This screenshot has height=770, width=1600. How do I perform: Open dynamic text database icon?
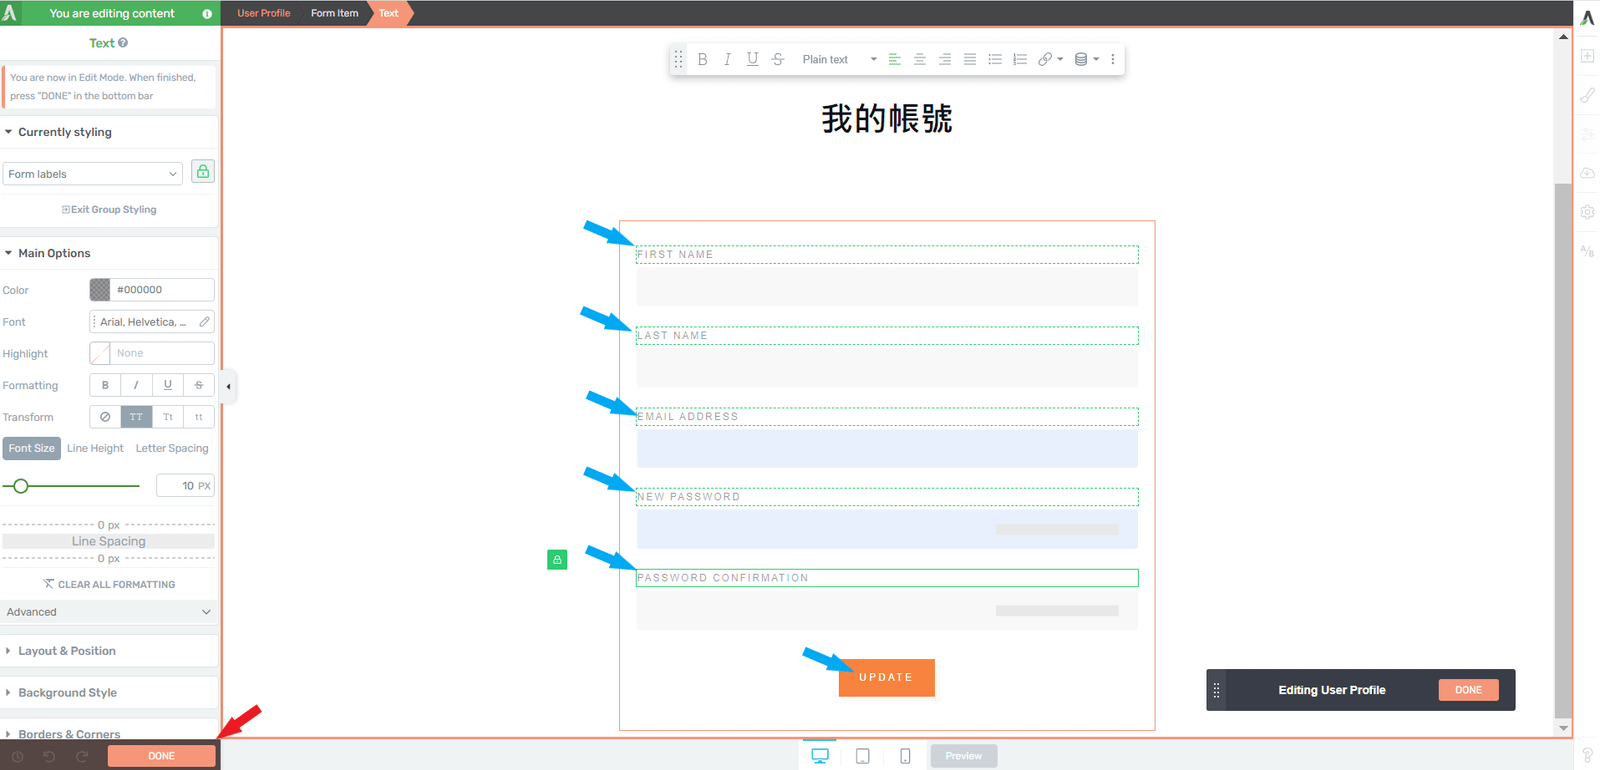click(x=1081, y=59)
